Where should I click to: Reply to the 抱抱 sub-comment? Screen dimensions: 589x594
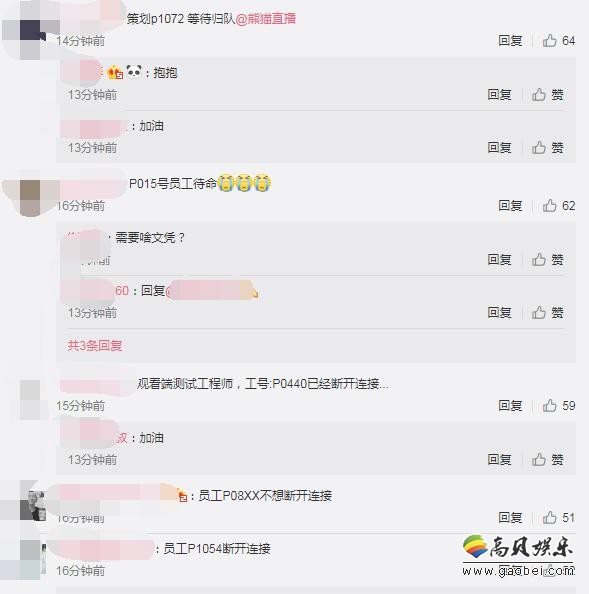pyautogui.click(x=500, y=95)
